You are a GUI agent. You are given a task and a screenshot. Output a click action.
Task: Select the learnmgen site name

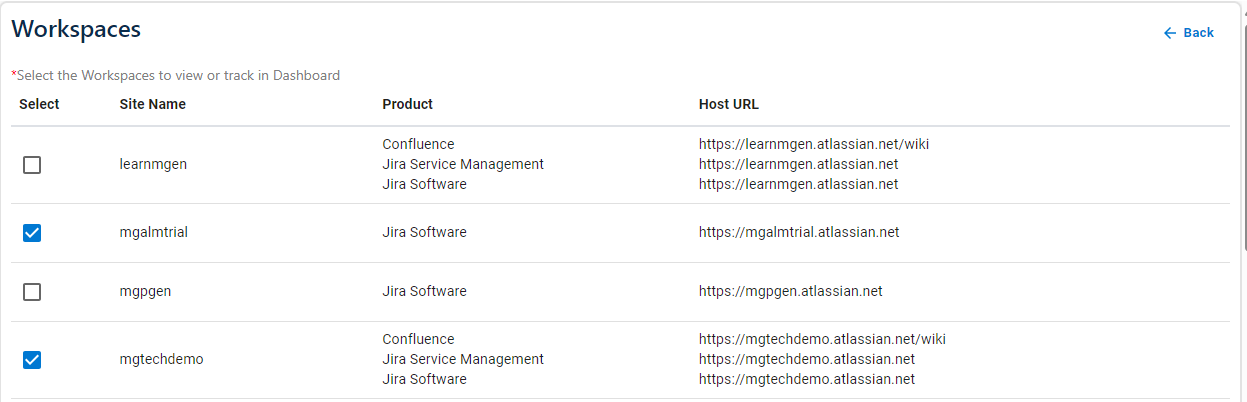[153, 164]
